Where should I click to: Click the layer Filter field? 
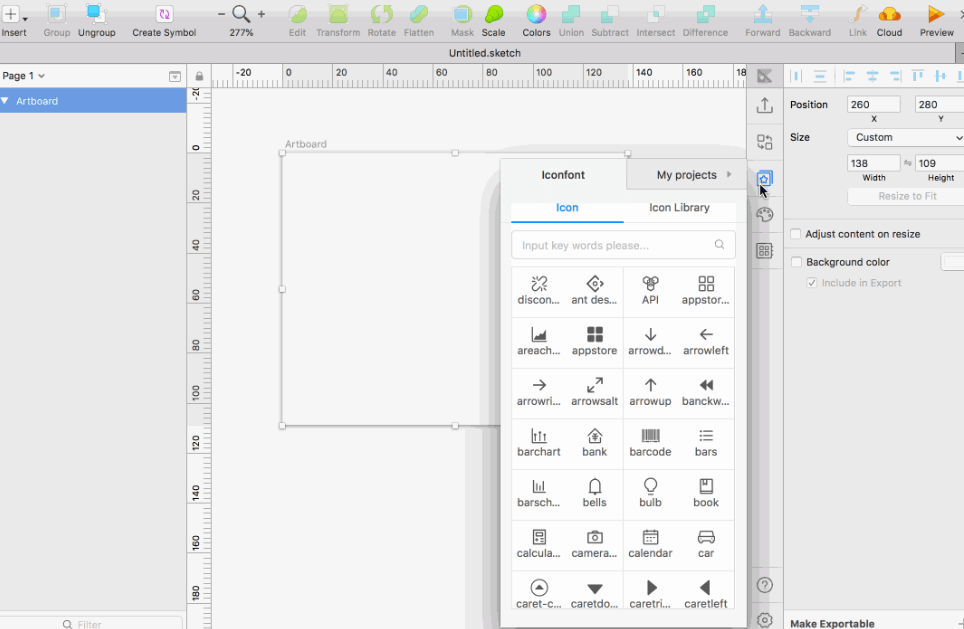(92, 623)
